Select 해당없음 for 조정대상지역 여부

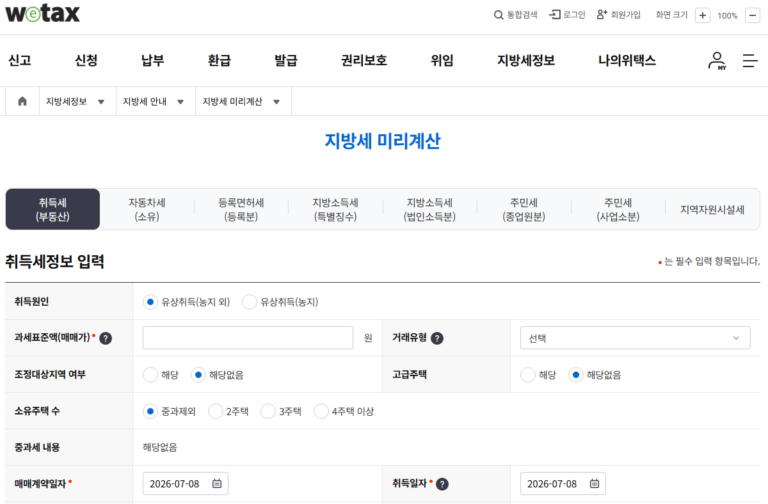pyautogui.click(x=198, y=375)
